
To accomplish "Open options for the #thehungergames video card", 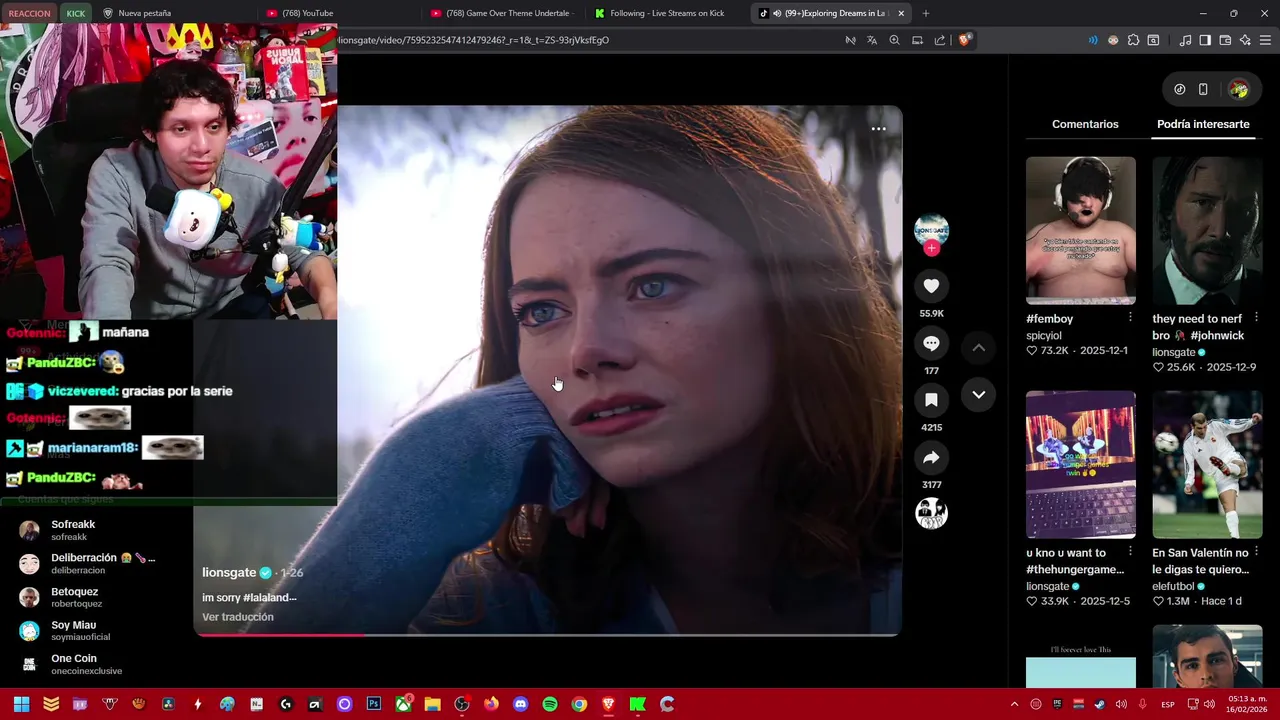I will pyautogui.click(x=1130, y=552).
